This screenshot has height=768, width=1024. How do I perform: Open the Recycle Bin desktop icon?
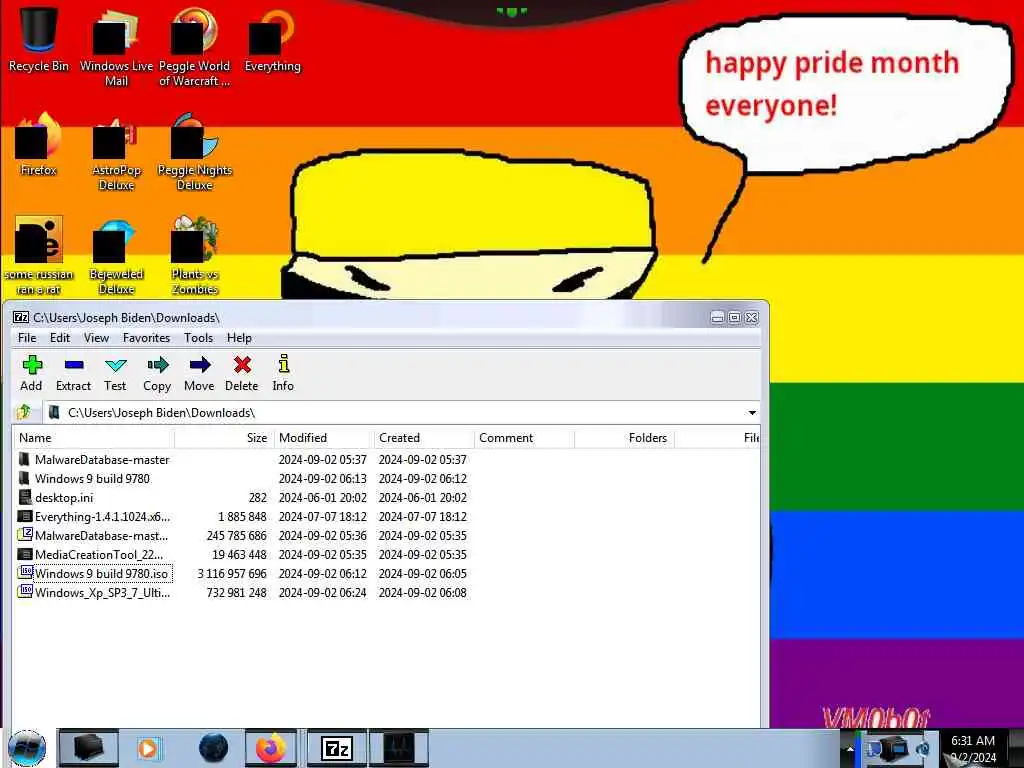tap(39, 39)
